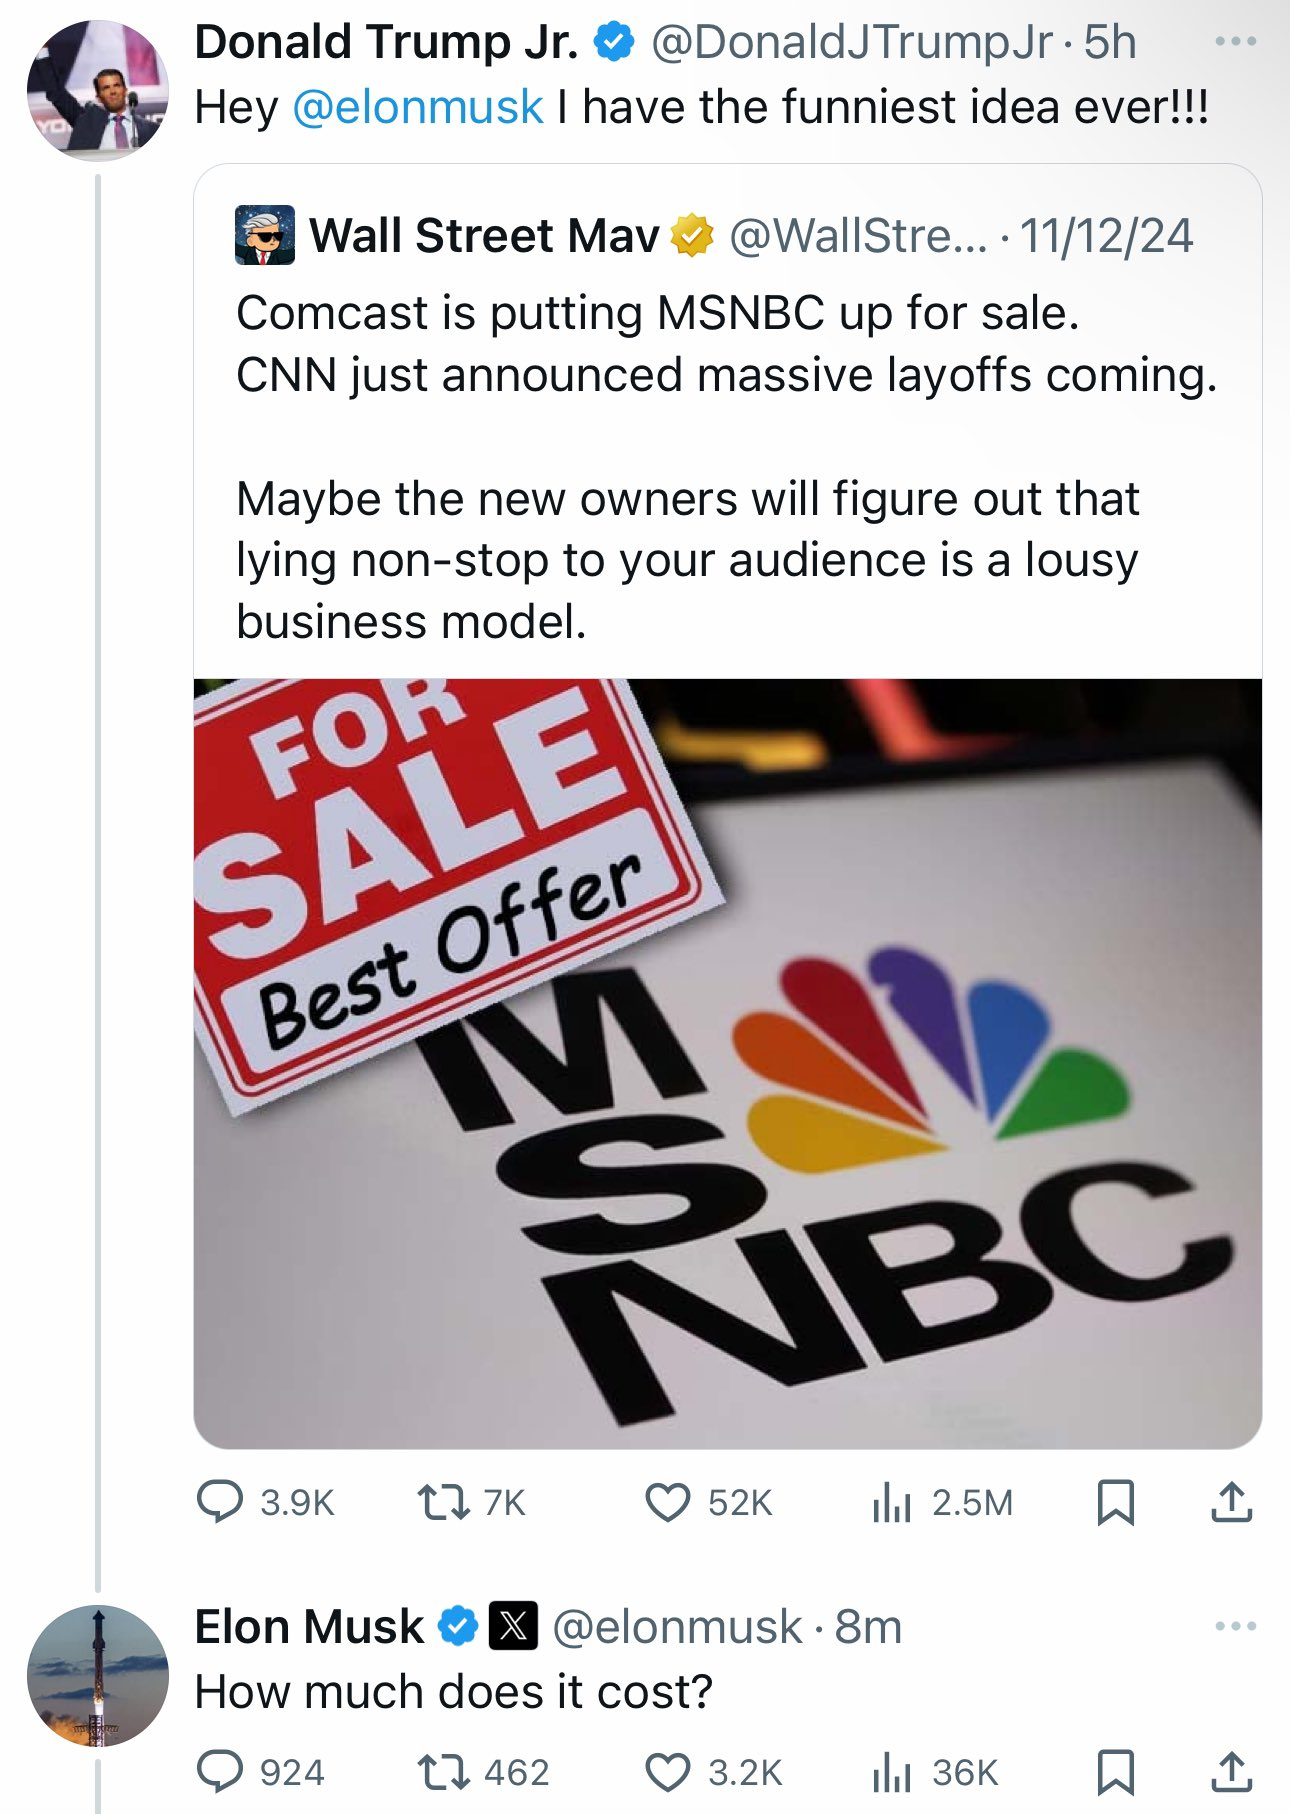
Task: Open the MSNBC for sale image
Action: point(727,1062)
